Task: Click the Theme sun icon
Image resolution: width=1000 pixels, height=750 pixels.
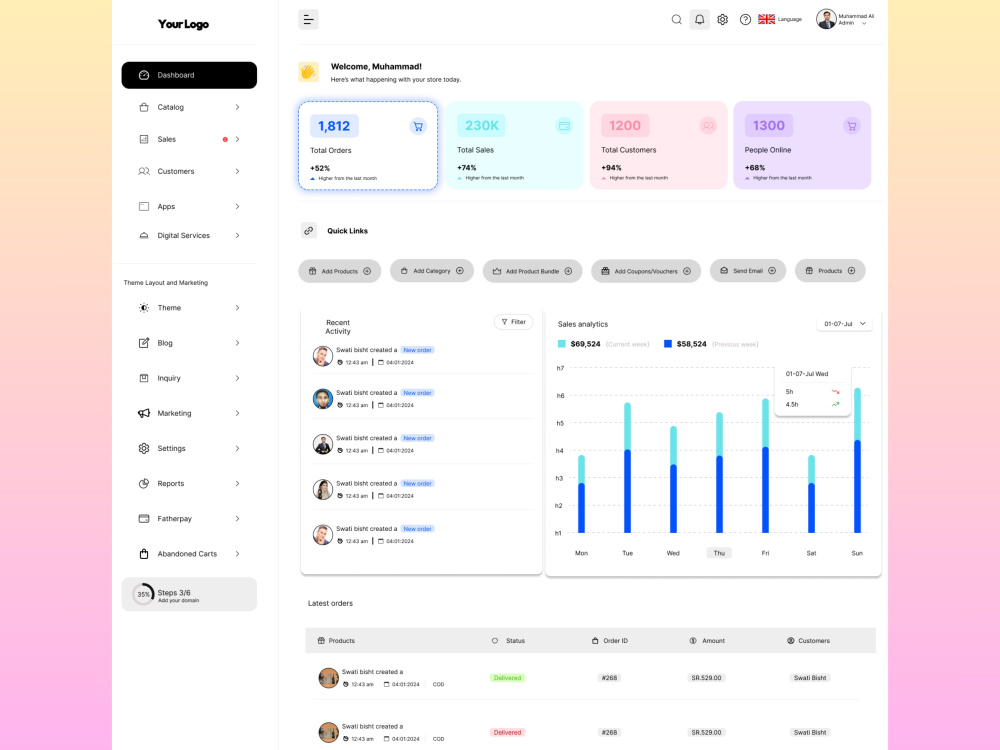Action: 144,308
